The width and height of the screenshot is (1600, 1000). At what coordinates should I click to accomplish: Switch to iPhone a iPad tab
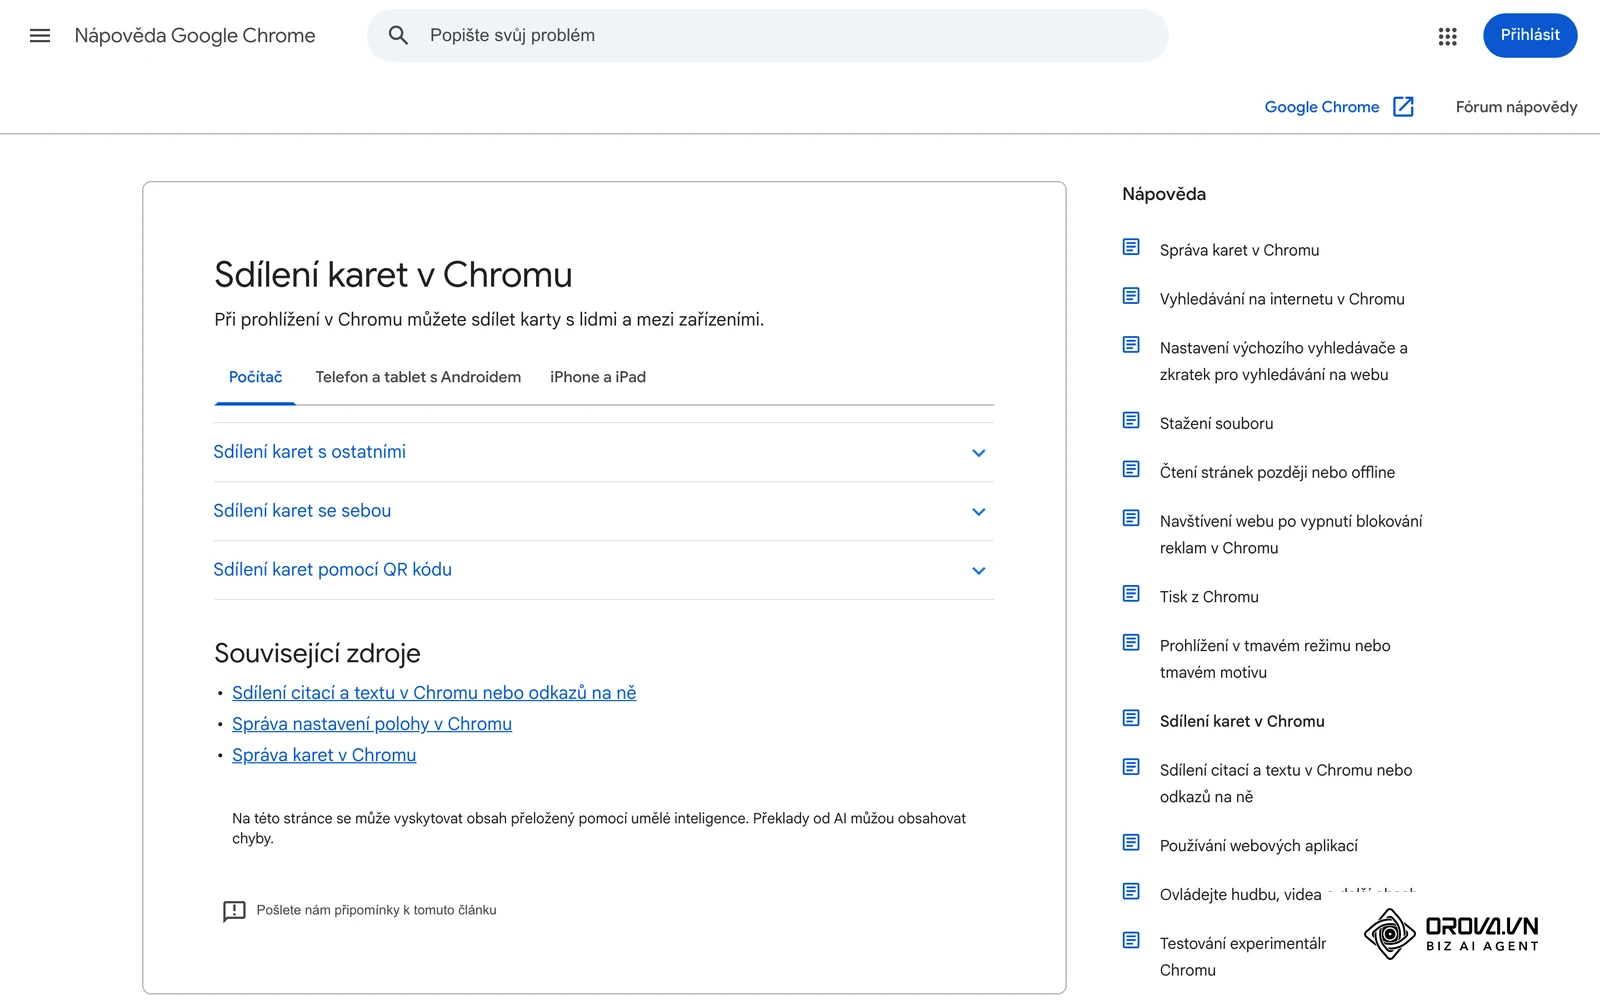(x=598, y=377)
